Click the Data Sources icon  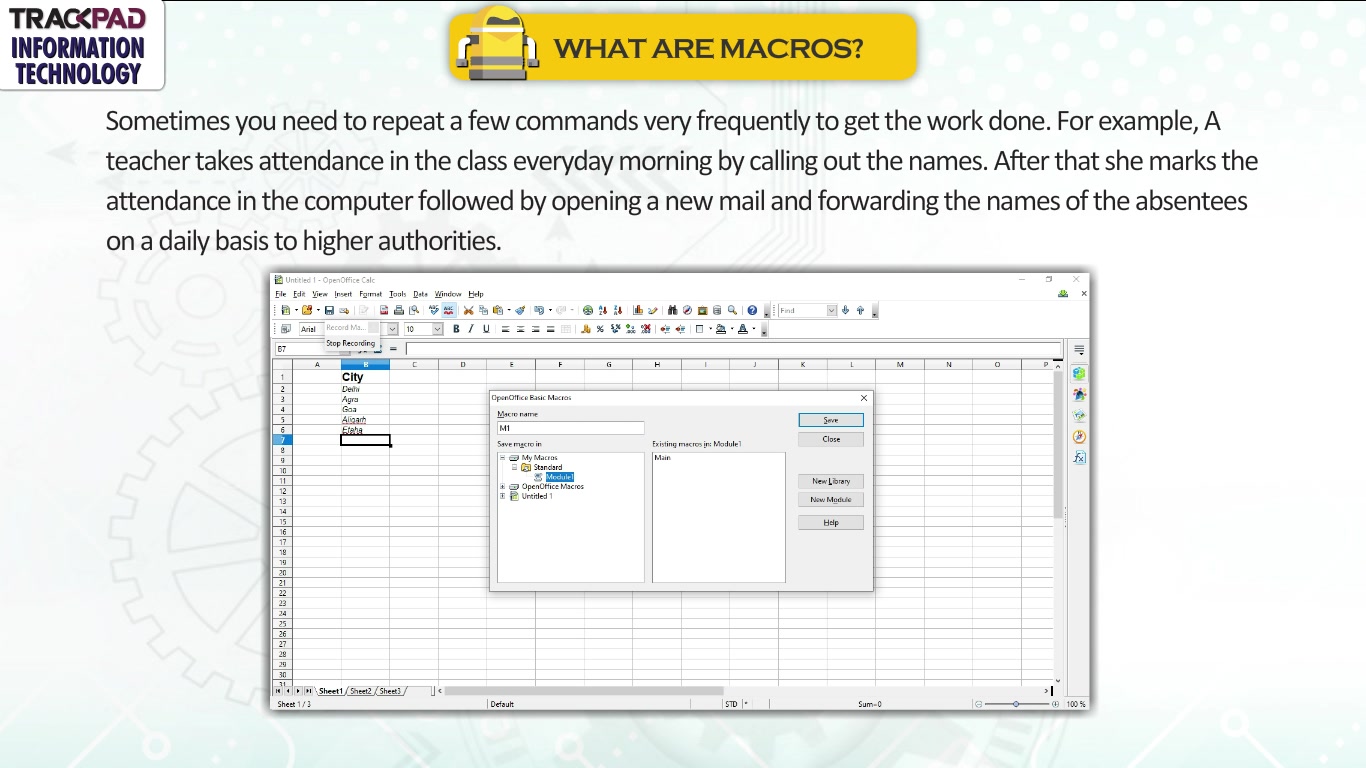pos(717,310)
